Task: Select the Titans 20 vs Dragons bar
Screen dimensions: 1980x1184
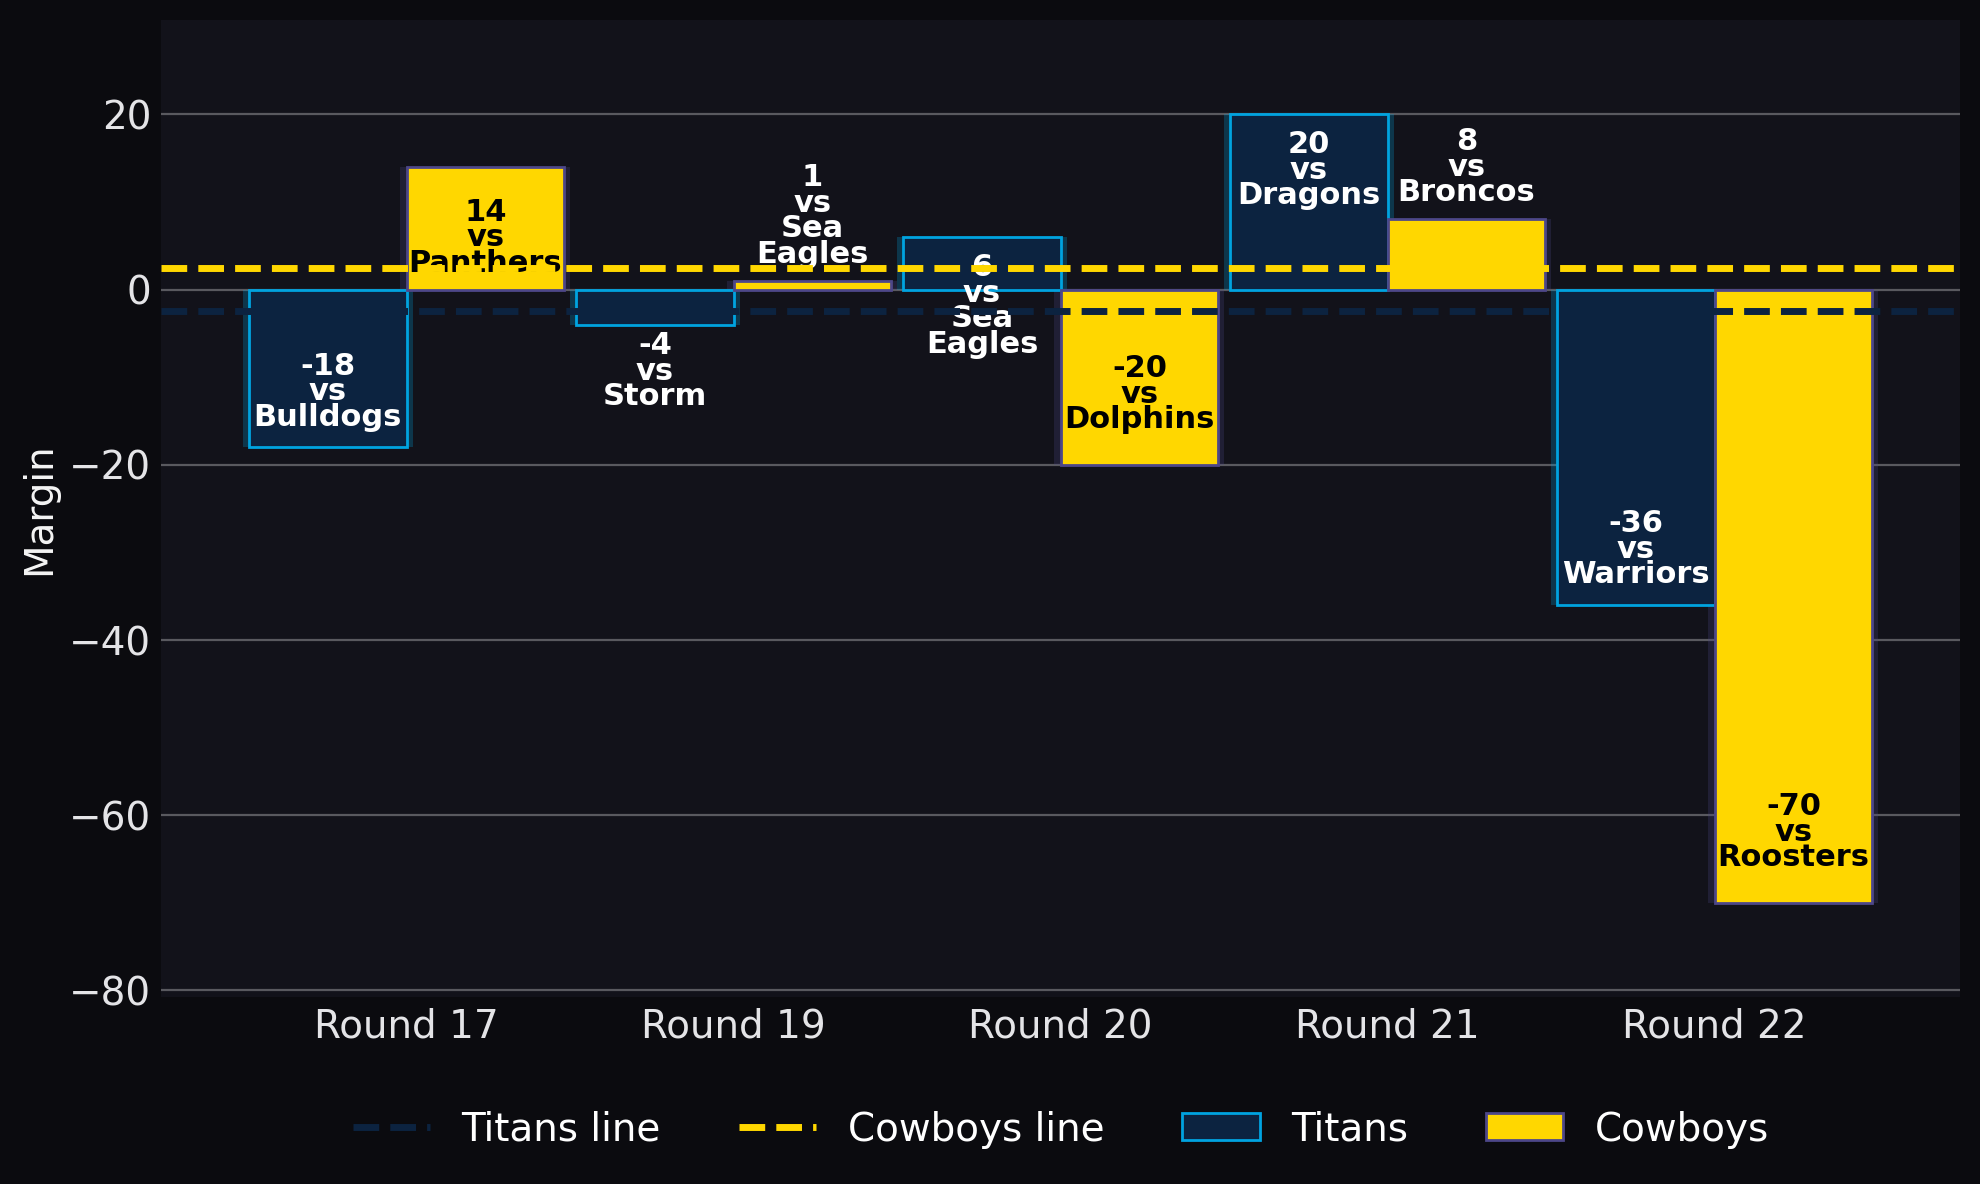Action: (x=1309, y=202)
